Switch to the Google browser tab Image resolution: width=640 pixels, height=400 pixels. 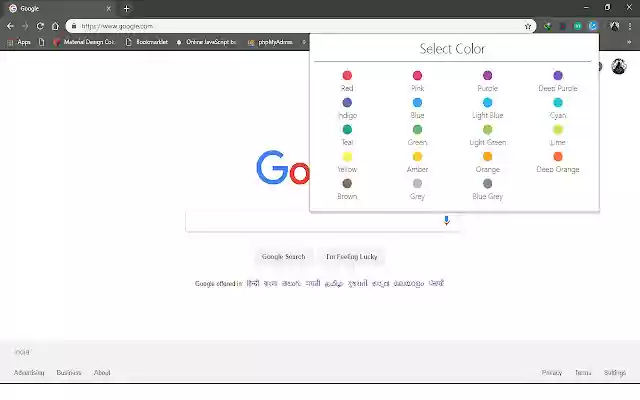(60, 8)
